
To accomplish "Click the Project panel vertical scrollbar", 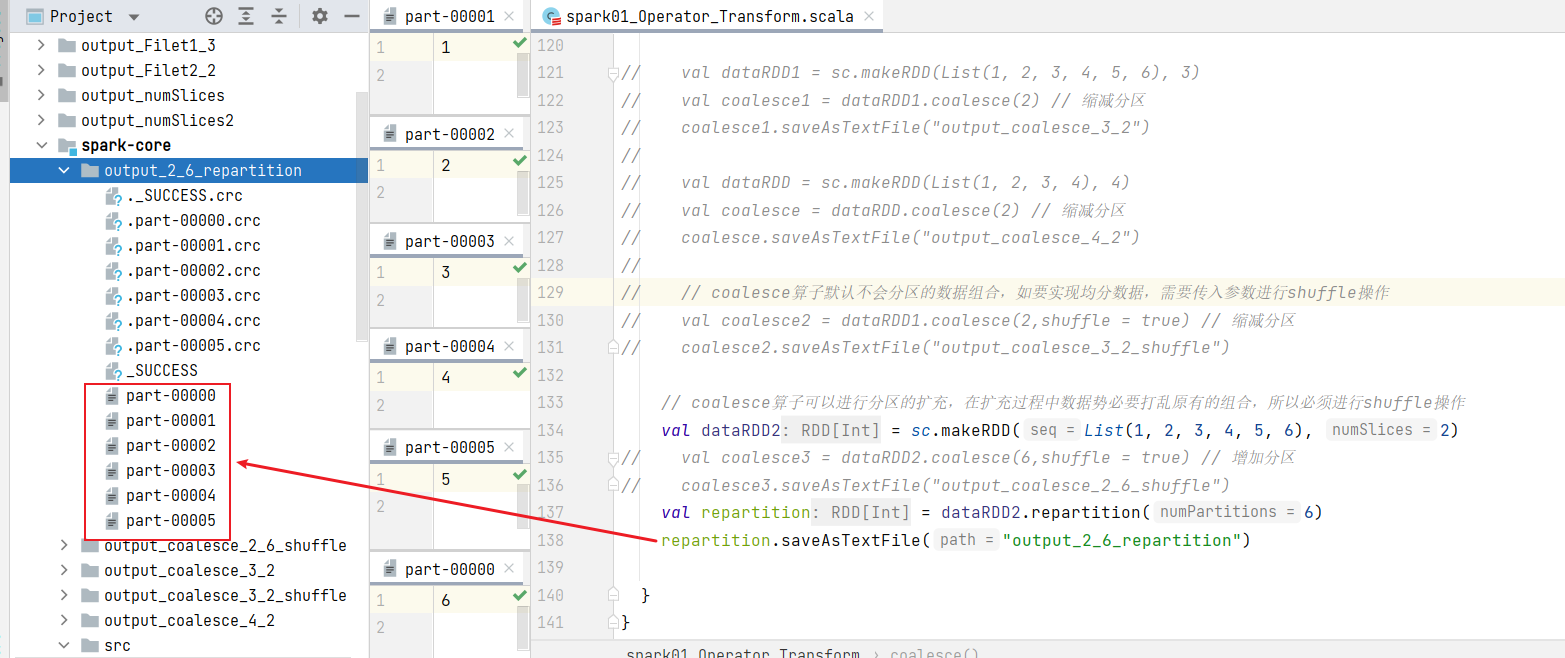I will click(362, 218).
